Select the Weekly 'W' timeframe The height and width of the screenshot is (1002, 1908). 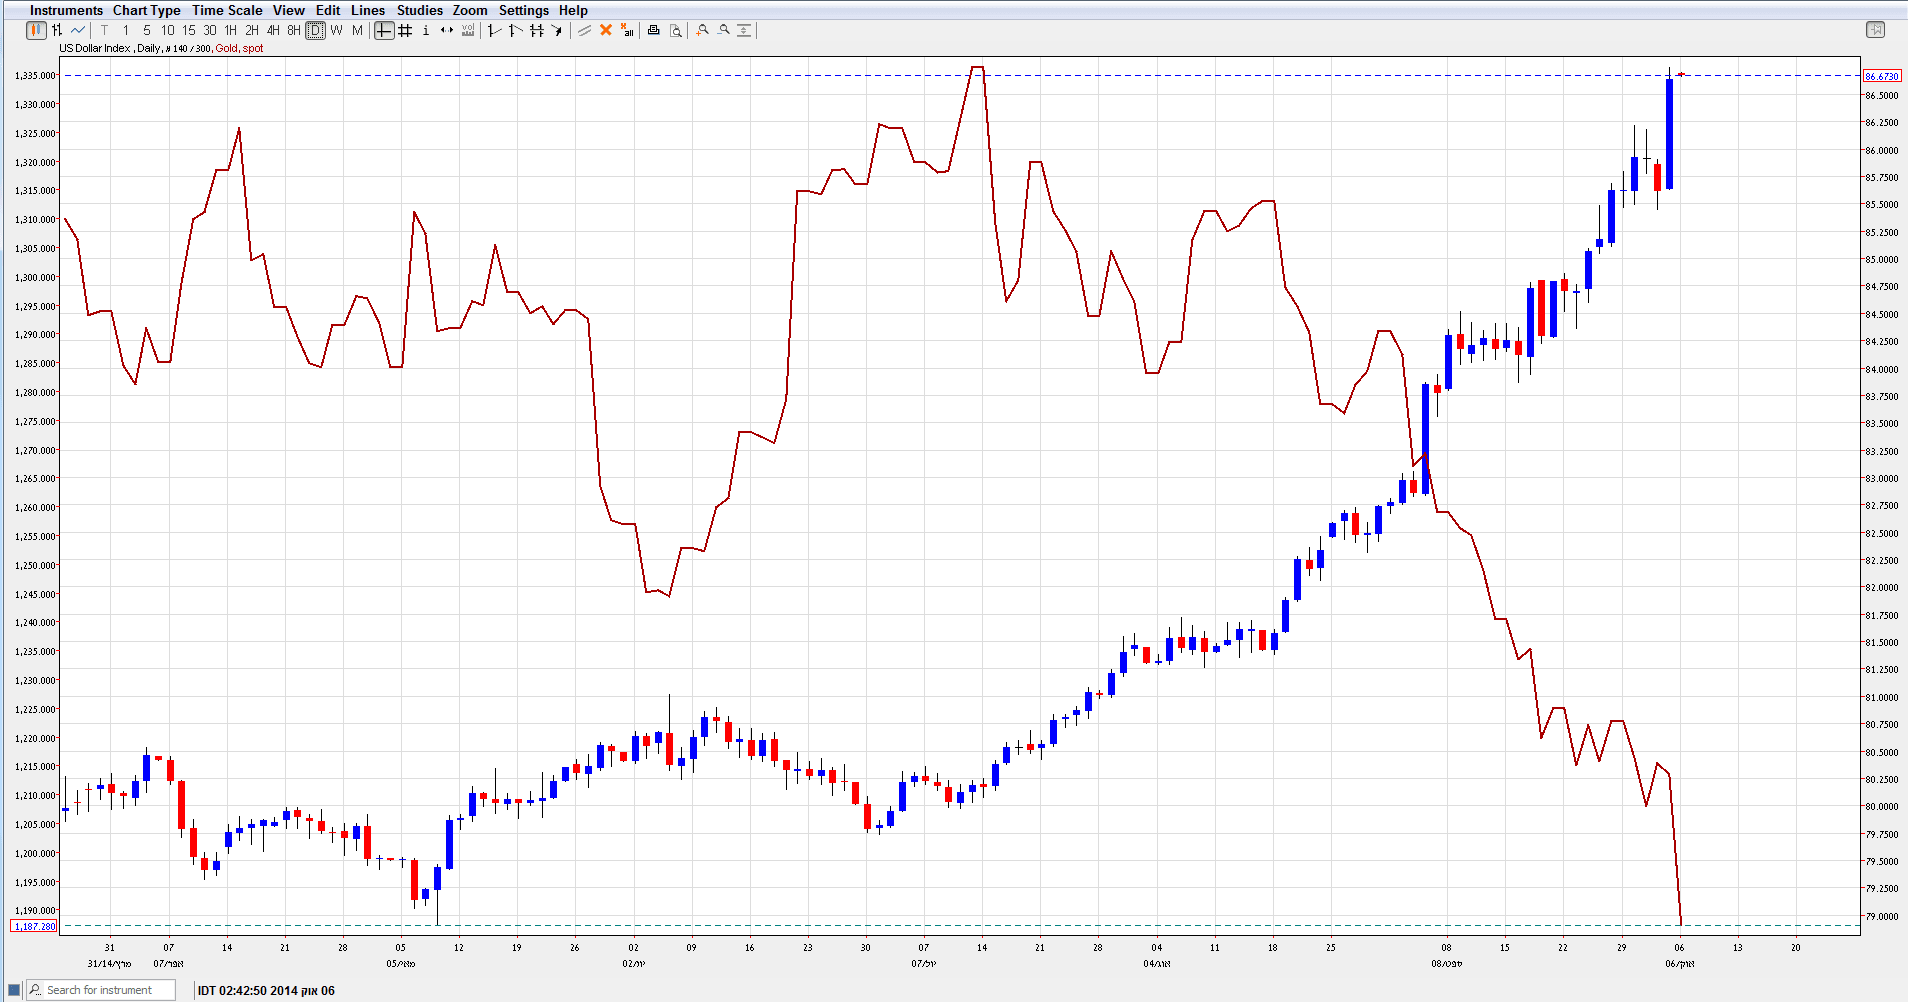336,30
